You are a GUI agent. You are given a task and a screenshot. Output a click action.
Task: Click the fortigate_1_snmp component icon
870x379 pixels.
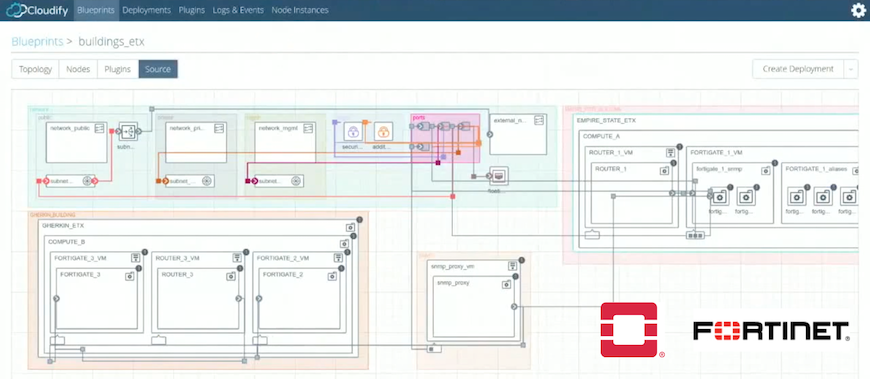tap(766, 171)
